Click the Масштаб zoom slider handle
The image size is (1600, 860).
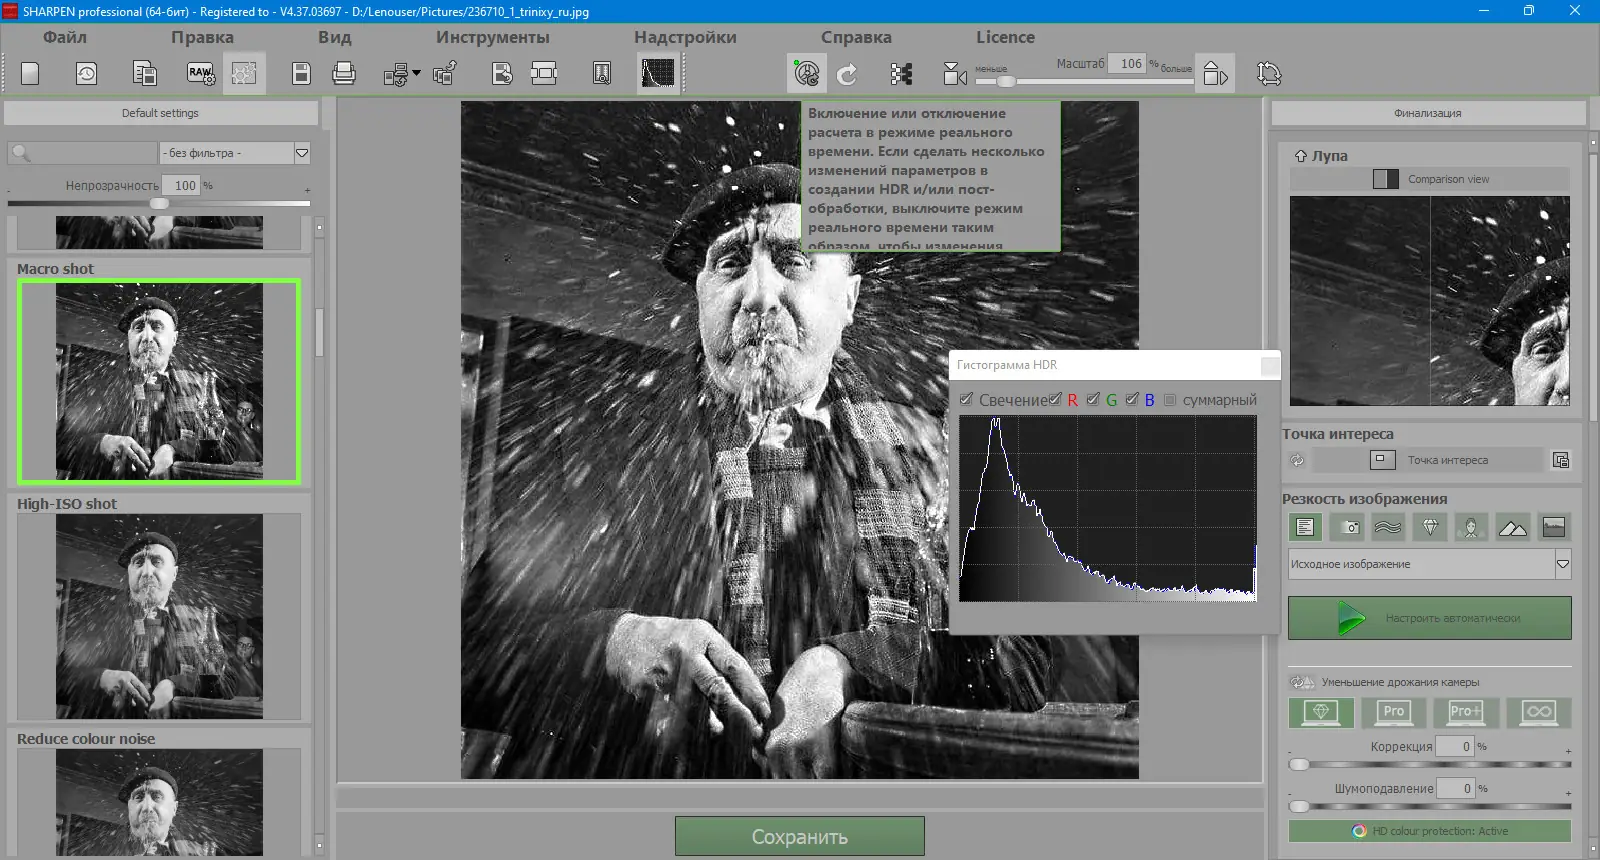pyautogui.click(x=1006, y=81)
